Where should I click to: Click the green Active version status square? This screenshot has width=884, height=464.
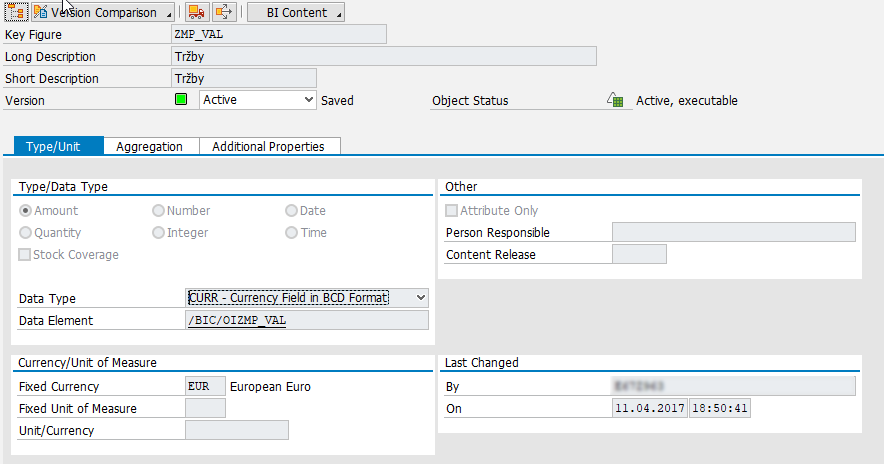(x=181, y=100)
